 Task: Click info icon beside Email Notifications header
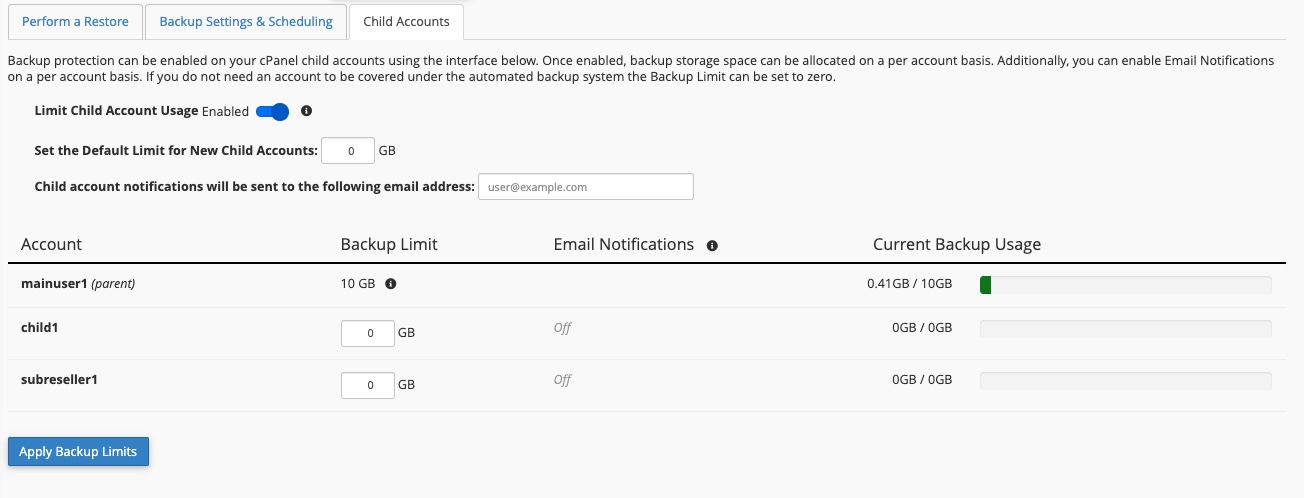[712, 245]
